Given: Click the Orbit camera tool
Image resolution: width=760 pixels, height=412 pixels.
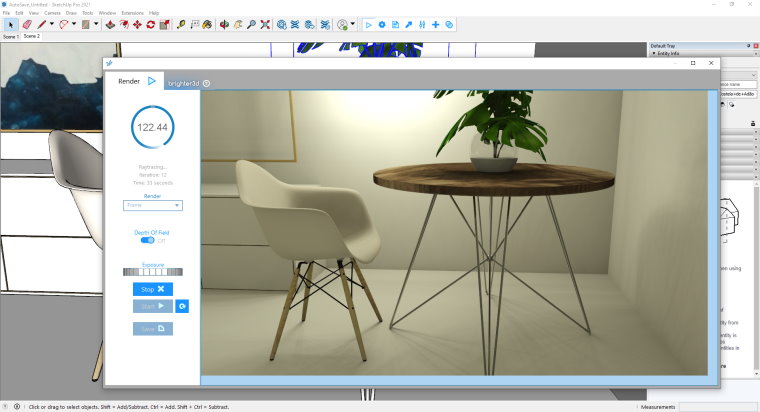Looking at the screenshot, I should pyautogui.click(x=224, y=24).
